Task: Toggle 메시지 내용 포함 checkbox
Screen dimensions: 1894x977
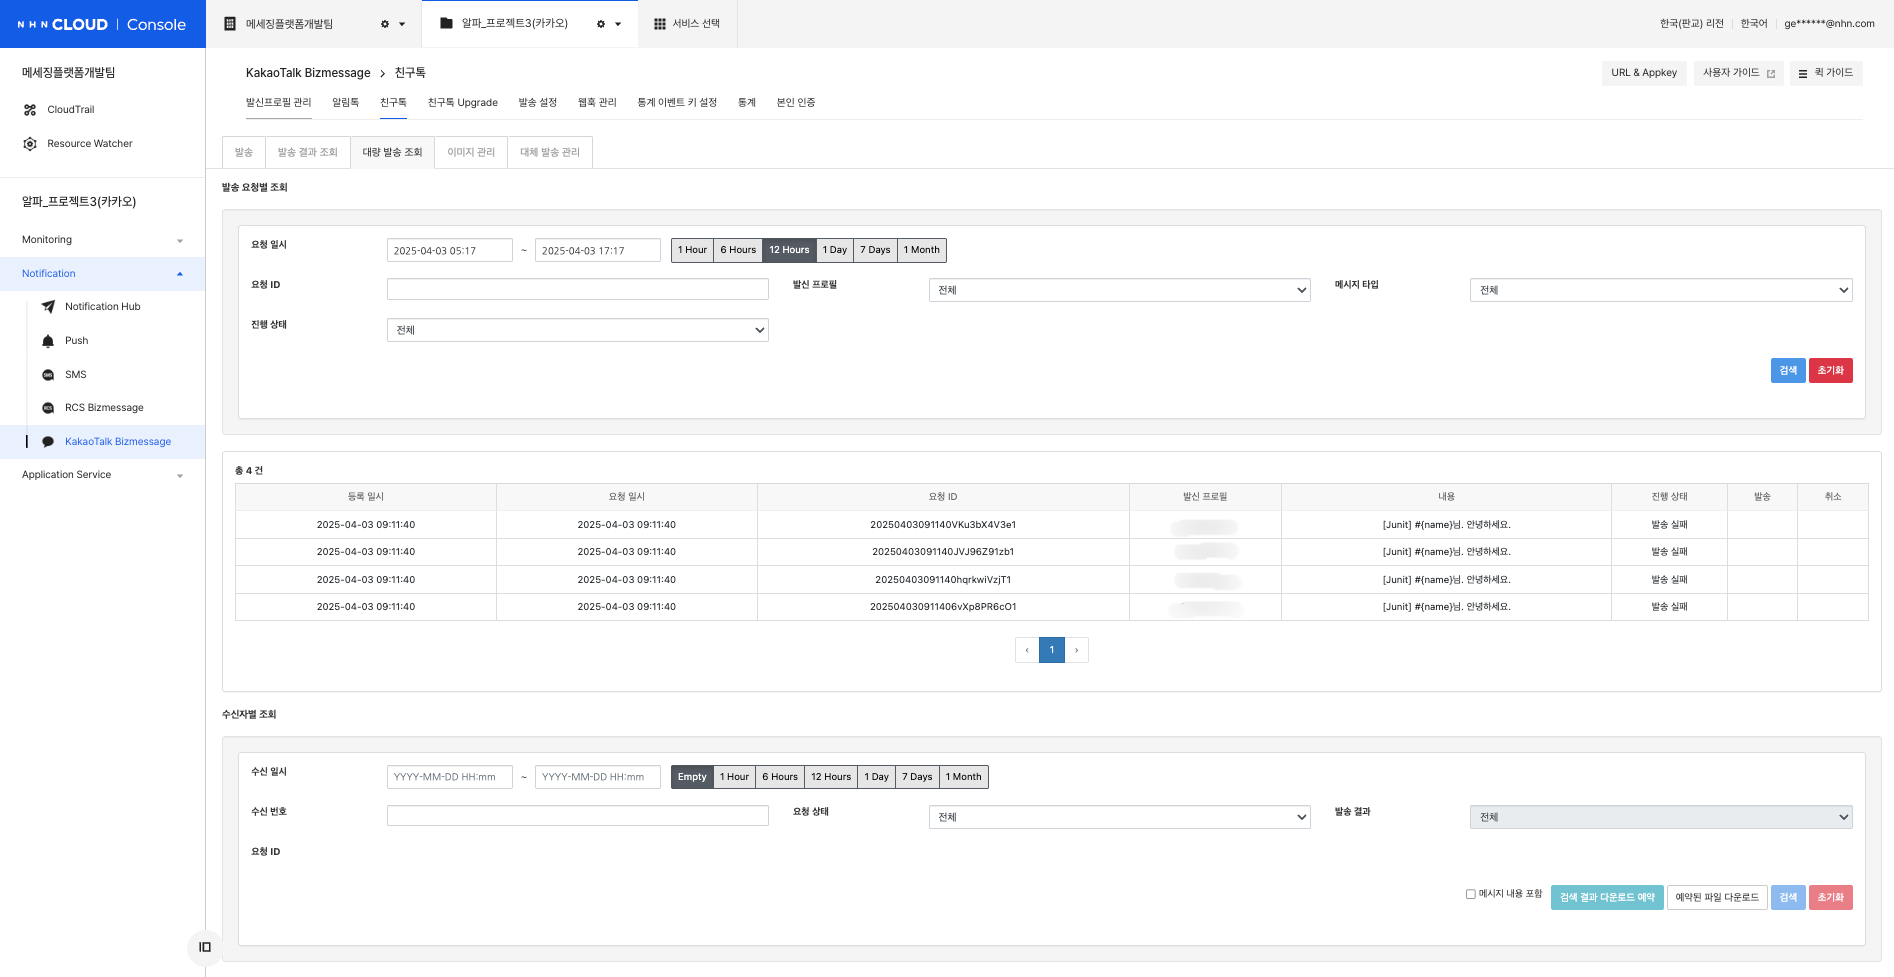Action: pos(1471,894)
